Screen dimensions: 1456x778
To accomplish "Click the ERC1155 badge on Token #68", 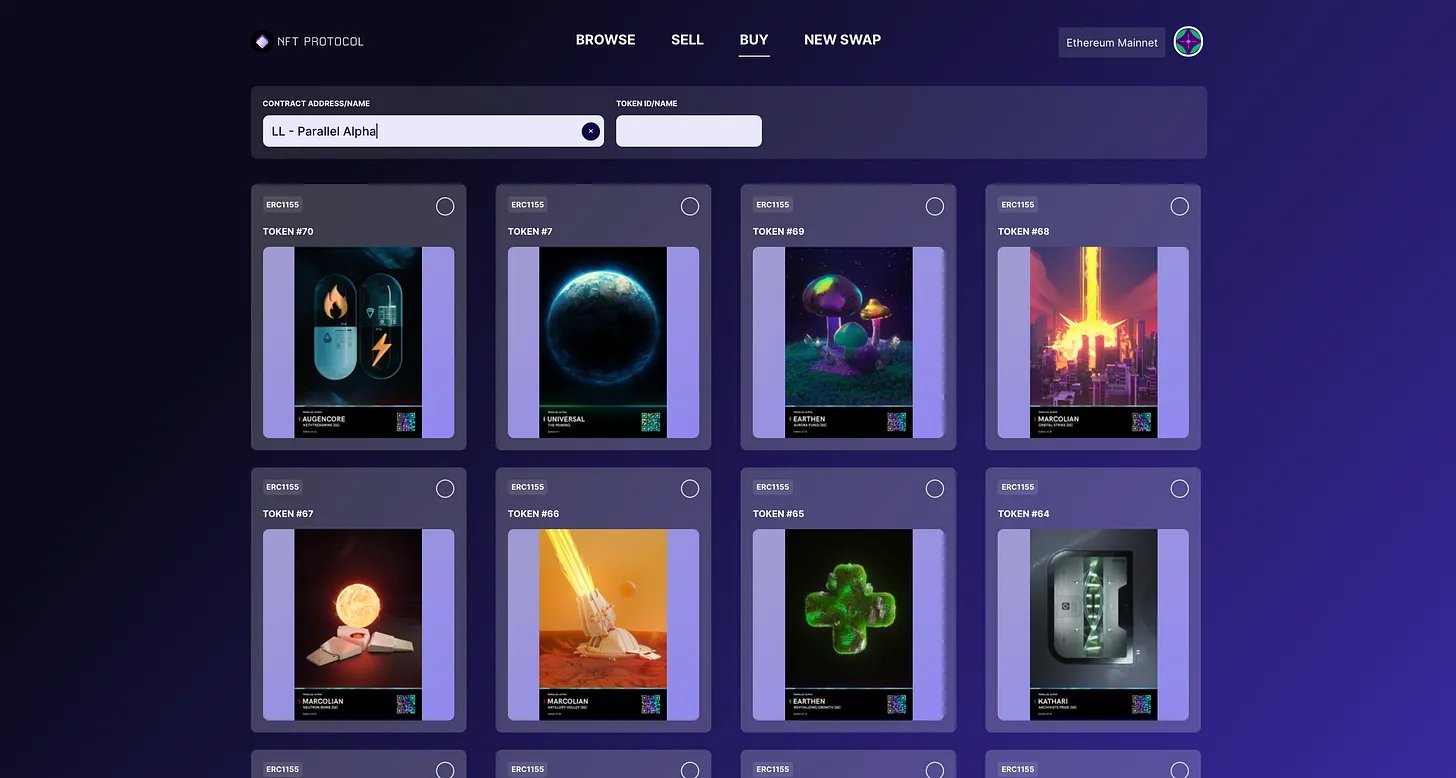I will [1018, 205].
